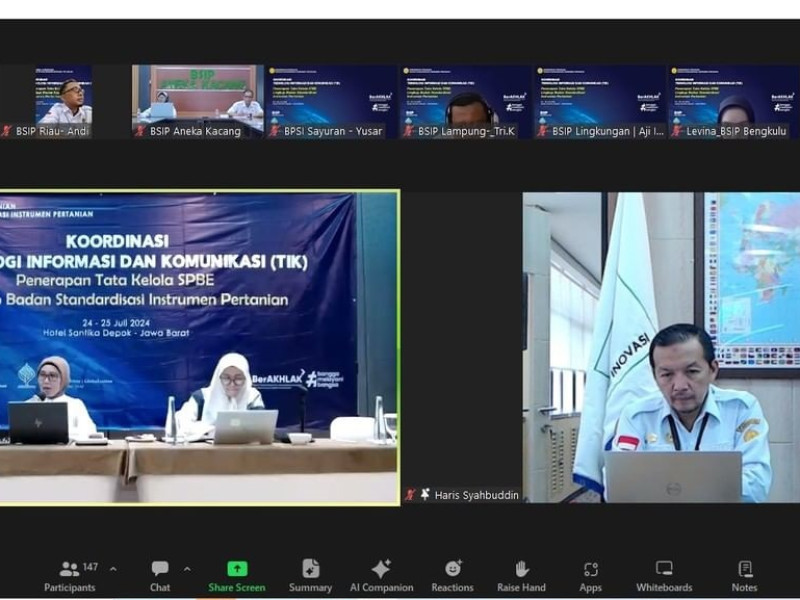Select Levina_BSIP Bengkulu video thumbnail
This screenshot has width=800, height=600.
tap(733, 100)
